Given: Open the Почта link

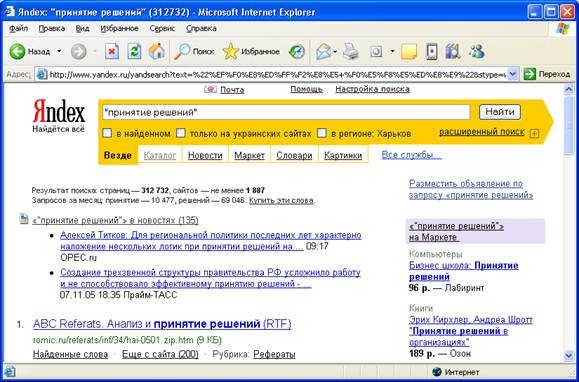Looking at the screenshot, I should pyautogui.click(x=232, y=90).
